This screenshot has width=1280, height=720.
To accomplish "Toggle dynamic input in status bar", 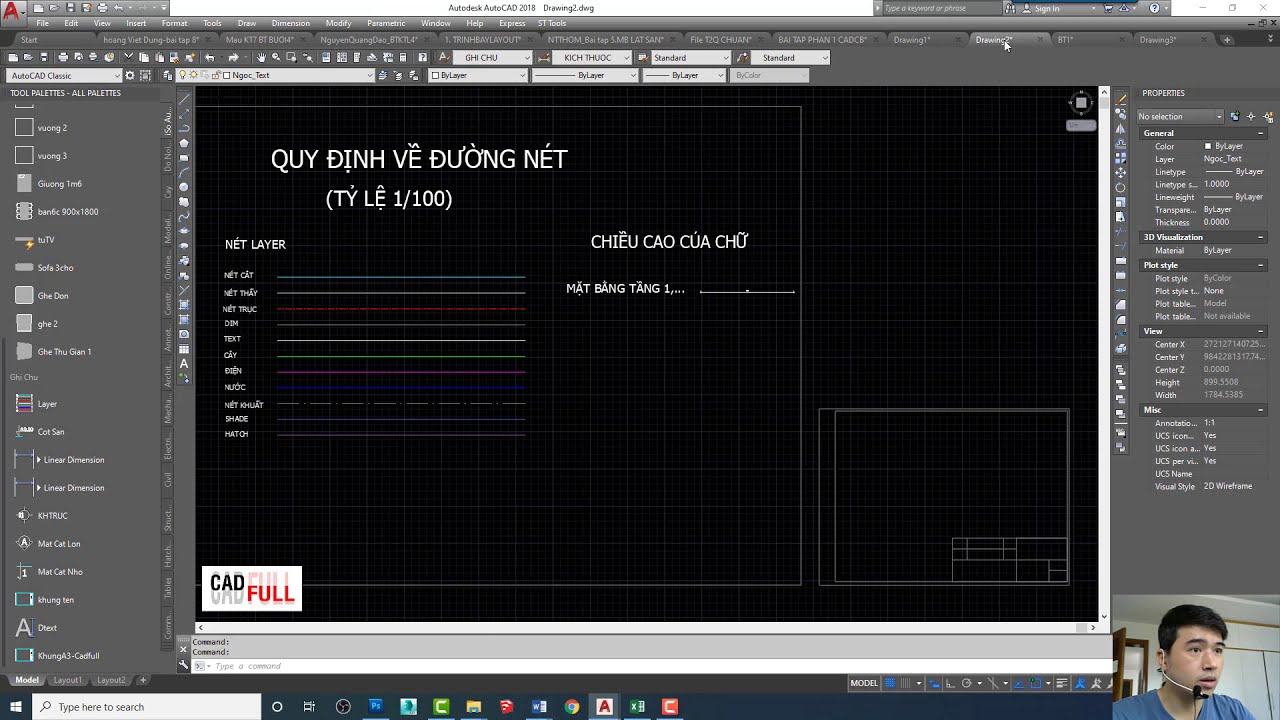I will point(933,683).
